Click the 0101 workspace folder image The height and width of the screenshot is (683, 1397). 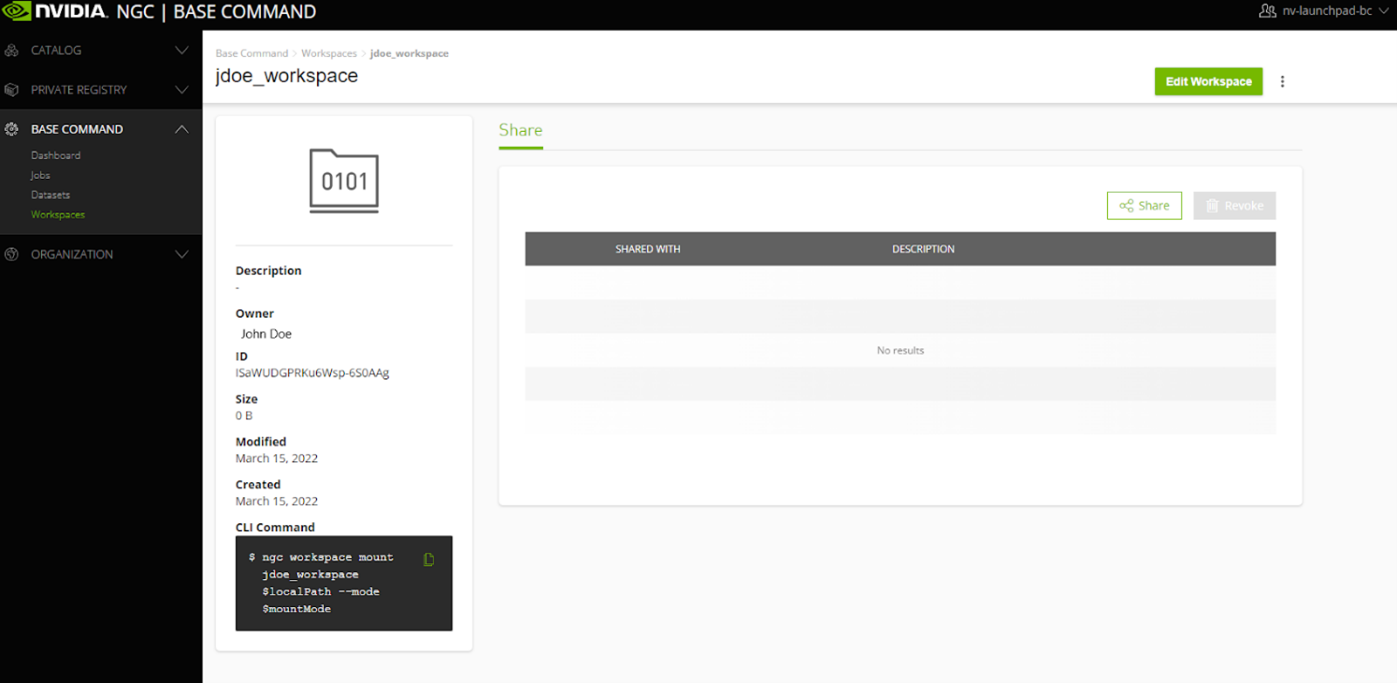(344, 181)
